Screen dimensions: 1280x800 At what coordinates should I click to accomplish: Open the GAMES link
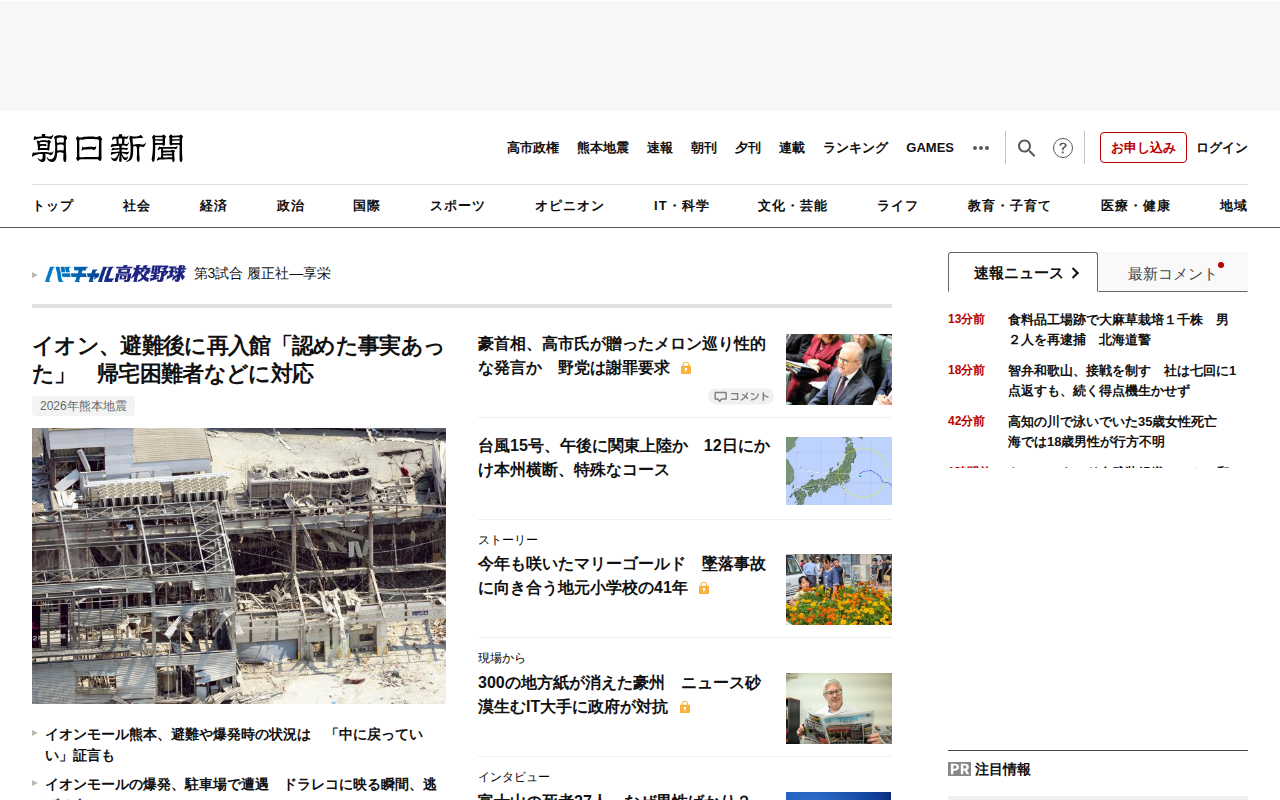pyautogui.click(x=930, y=148)
